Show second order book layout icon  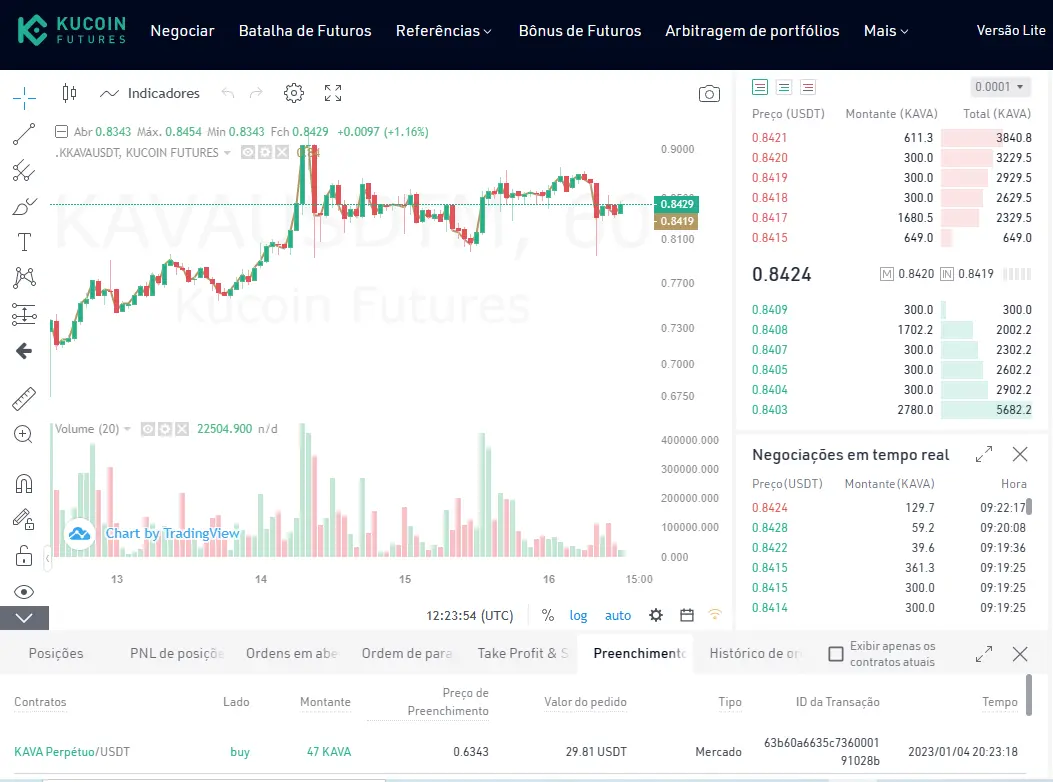[784, 87]
